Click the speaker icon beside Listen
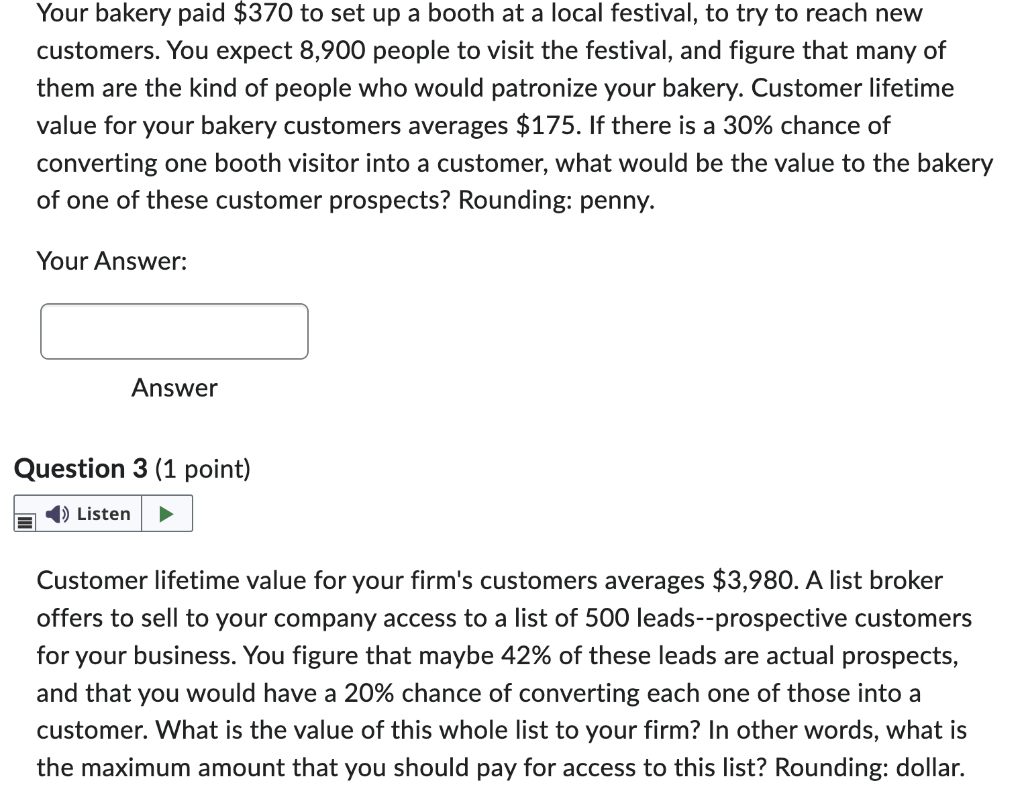Image resolution: width=1024 pixels, height=787 pixels. (x=60, y=514)
